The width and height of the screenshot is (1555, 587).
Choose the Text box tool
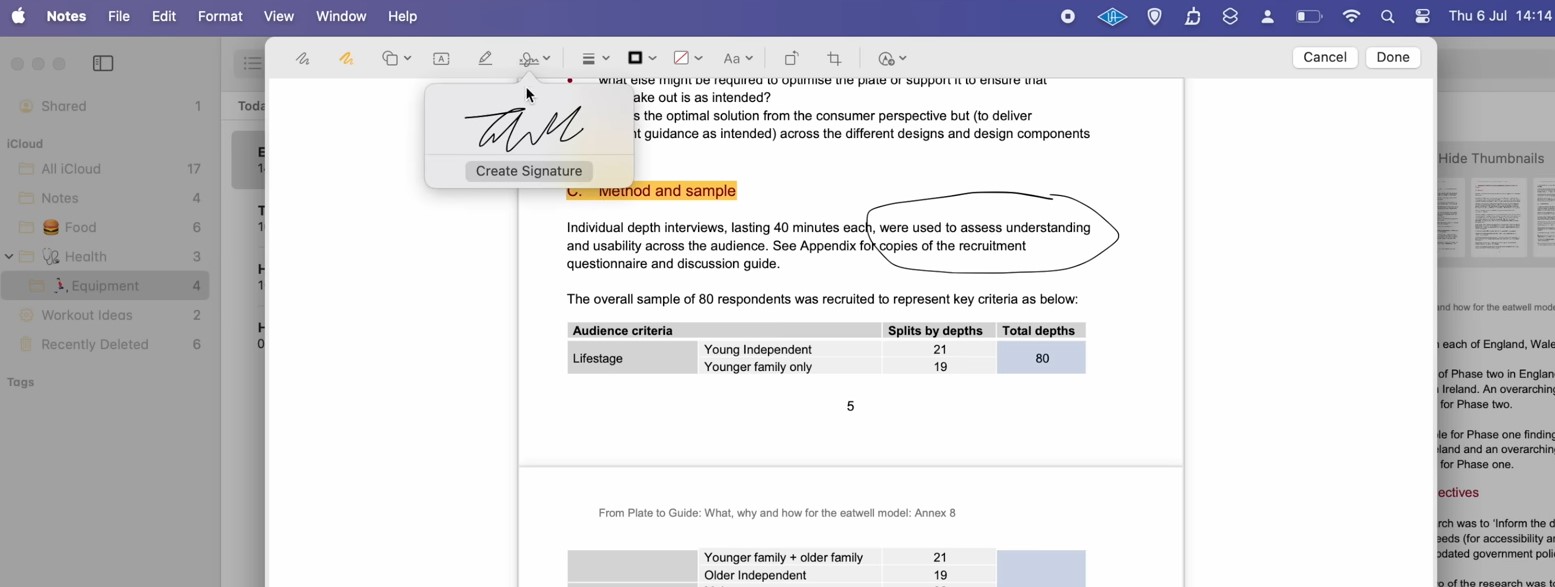point(441,59)
